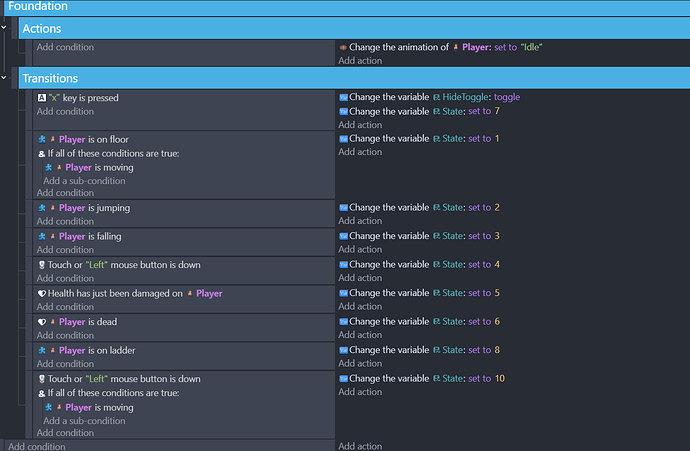690x451 pixels.
Task: Click the platformer icon on Player is jumping condition
Action: pos(41,208)
